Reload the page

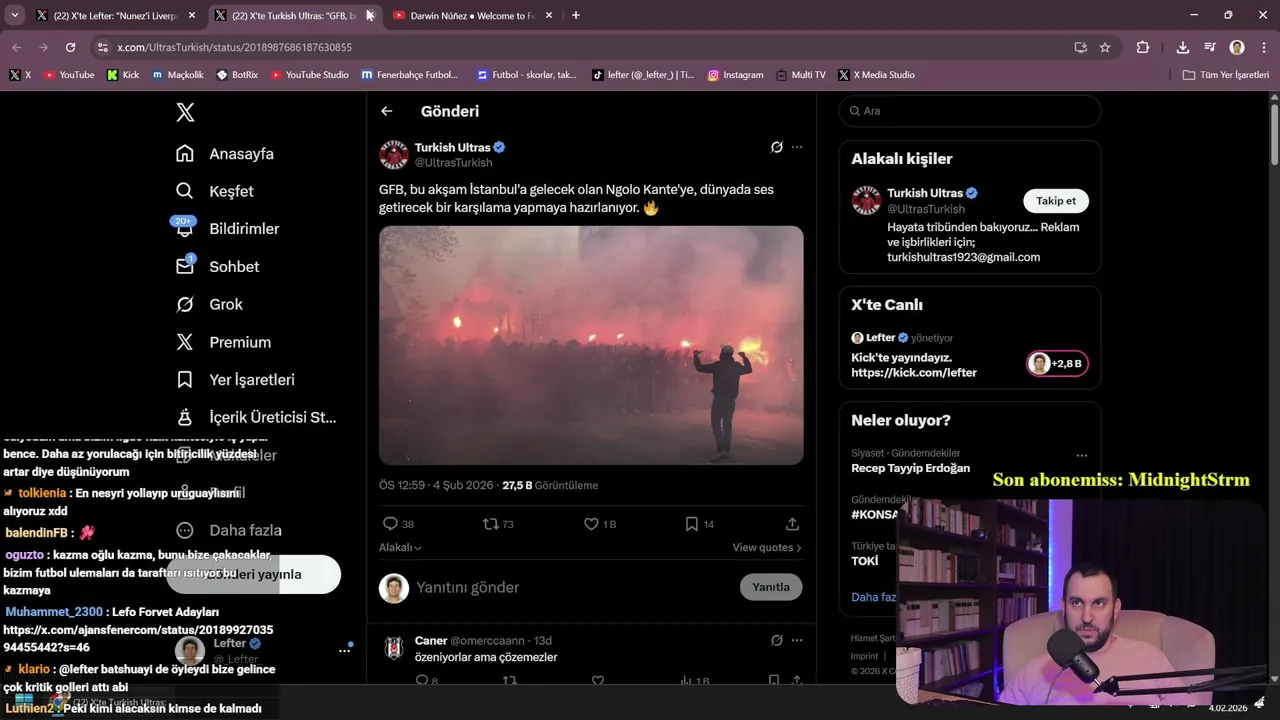coord(70,47)
